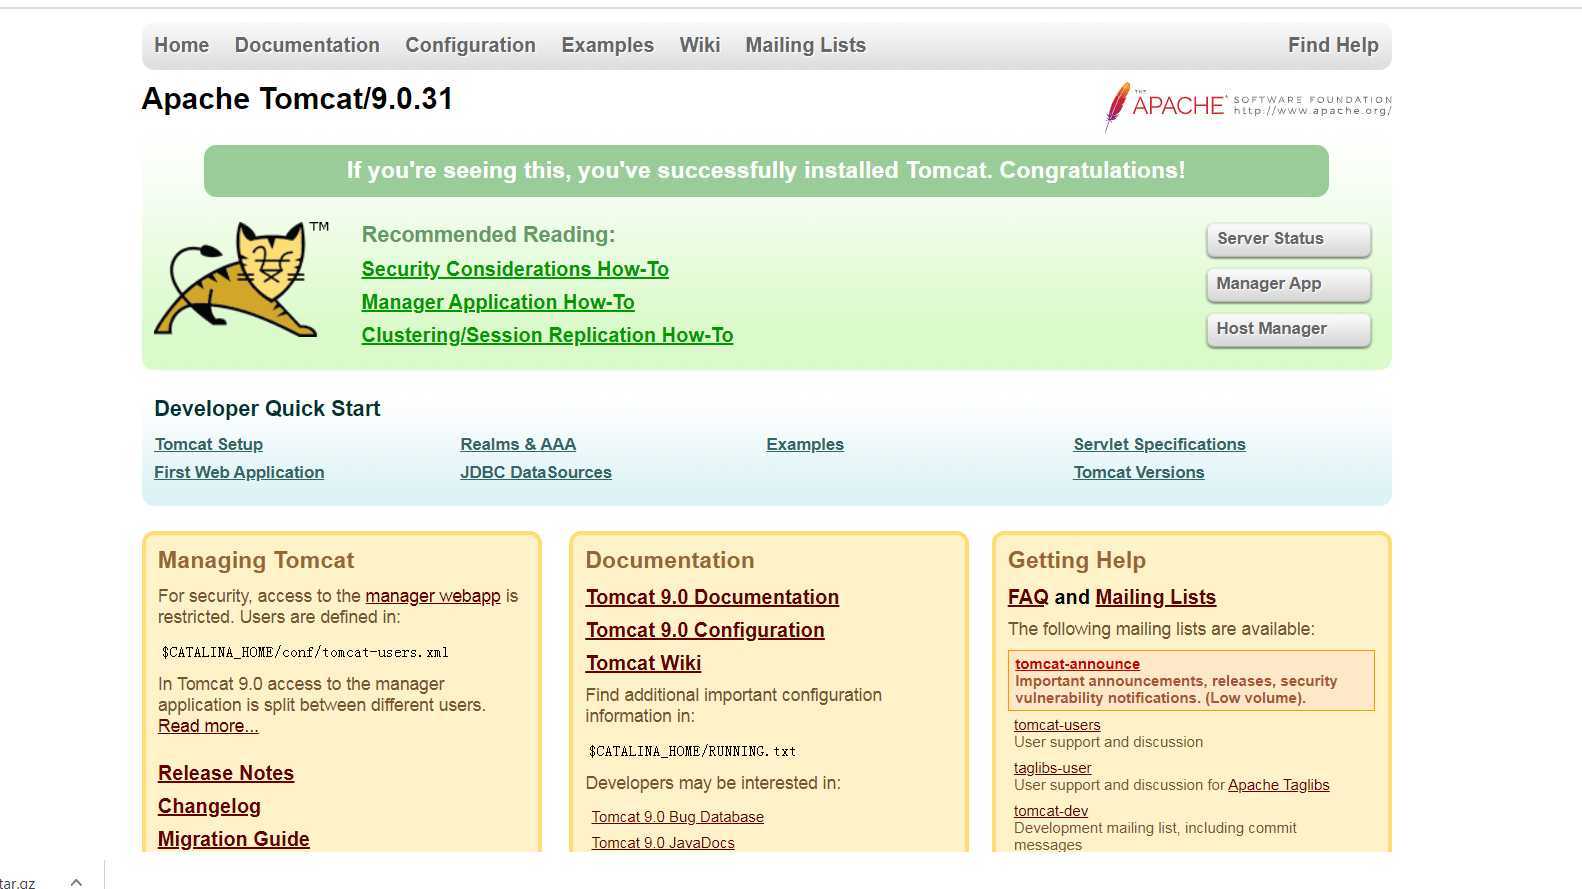Click the Tomcat cat logo image
Viewport: 1582px width, 889px height.
tap(241, 278)
